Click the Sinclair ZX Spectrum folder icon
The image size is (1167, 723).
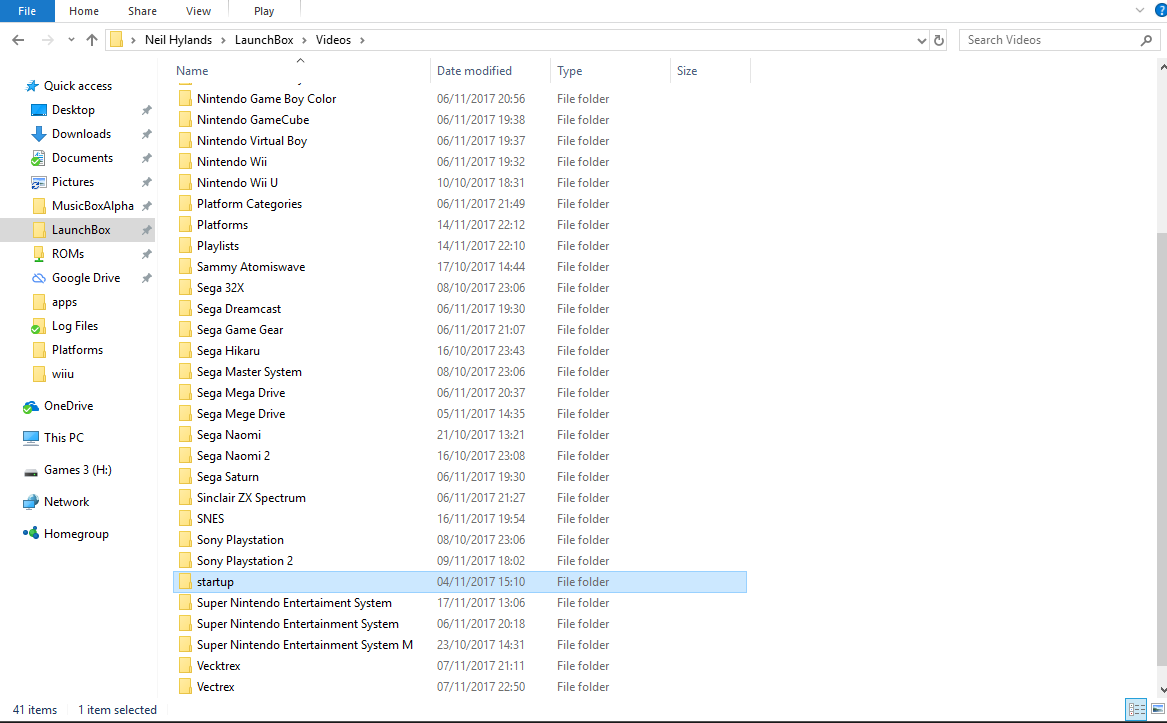[x=185, y=498]
